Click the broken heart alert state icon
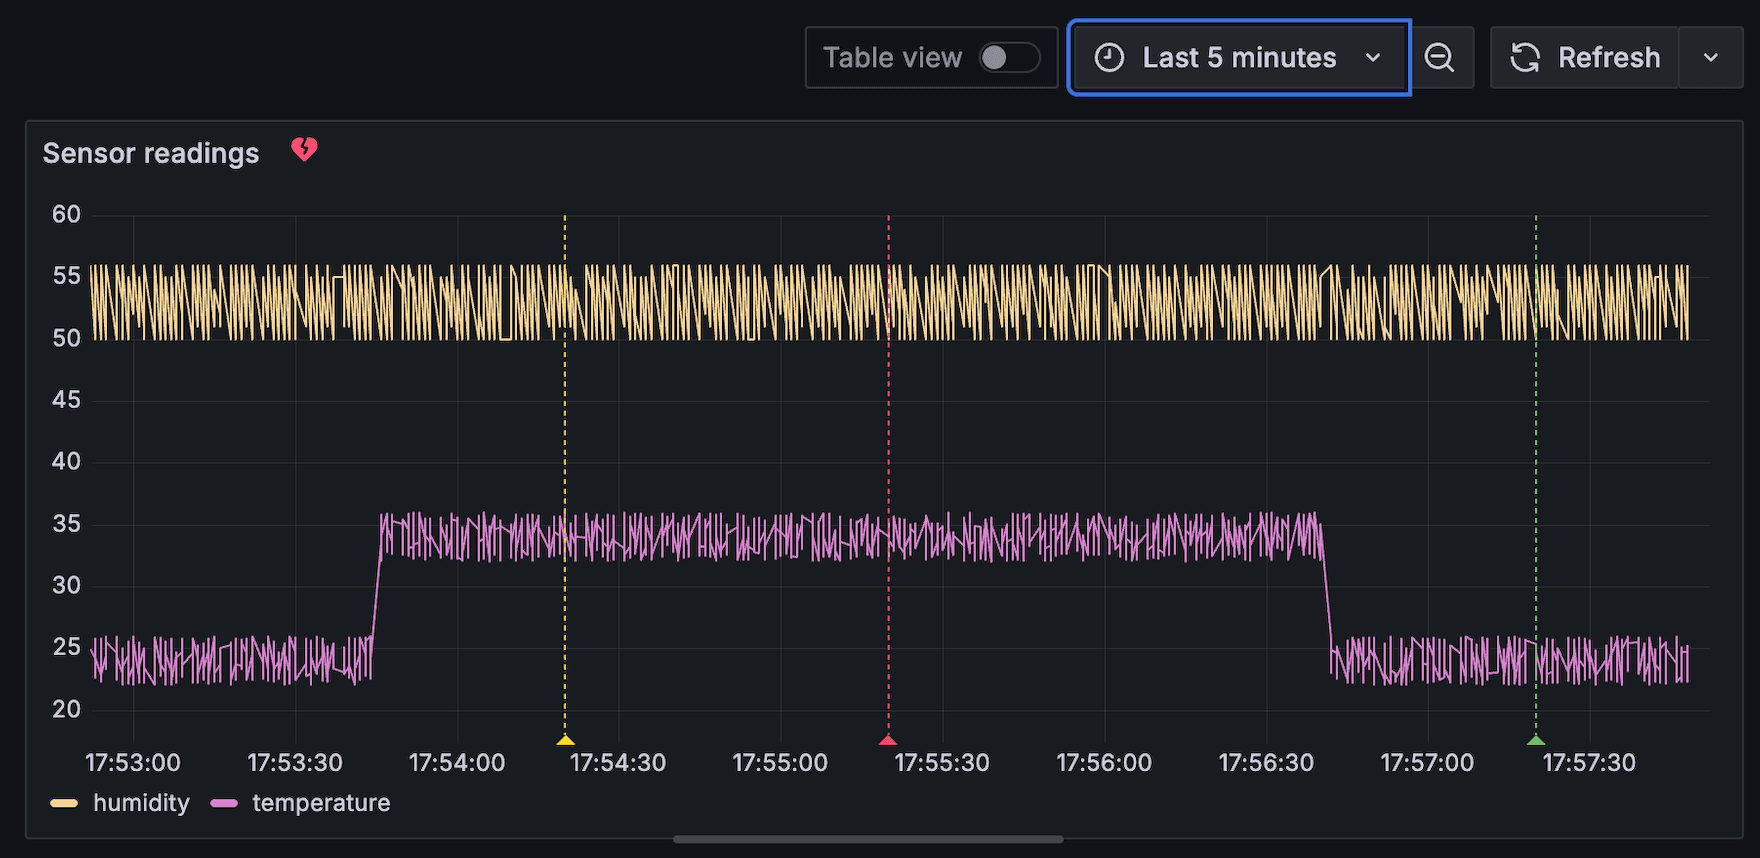The width and height of the screenshot is (1760, 858). pos(304,150)
